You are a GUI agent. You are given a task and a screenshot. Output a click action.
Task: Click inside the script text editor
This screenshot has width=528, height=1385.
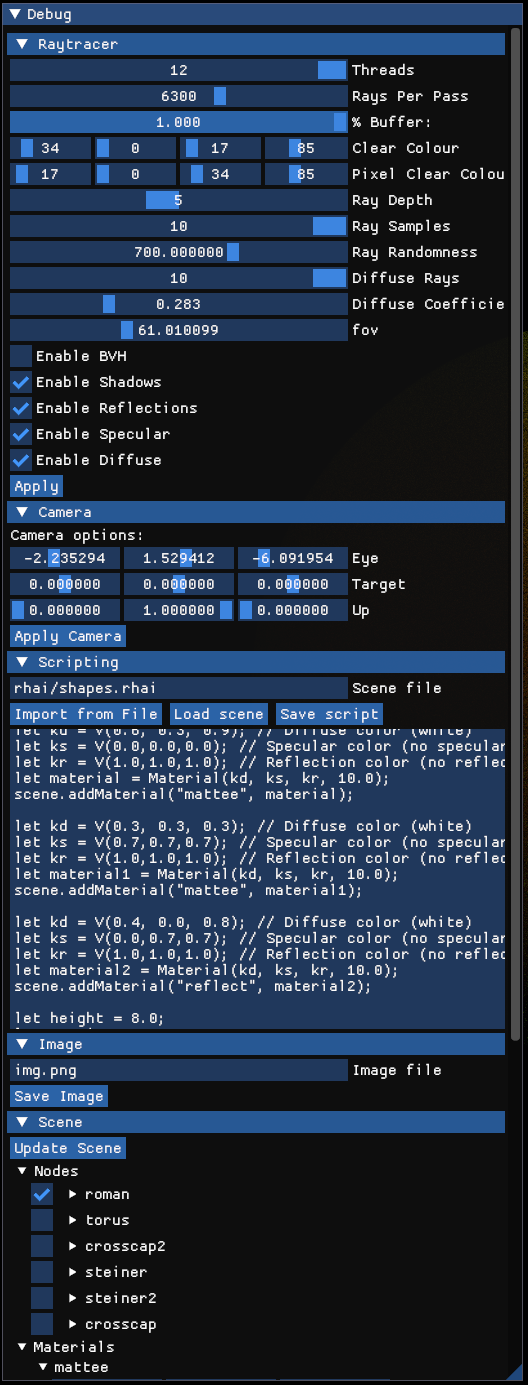tap(258, 879)
